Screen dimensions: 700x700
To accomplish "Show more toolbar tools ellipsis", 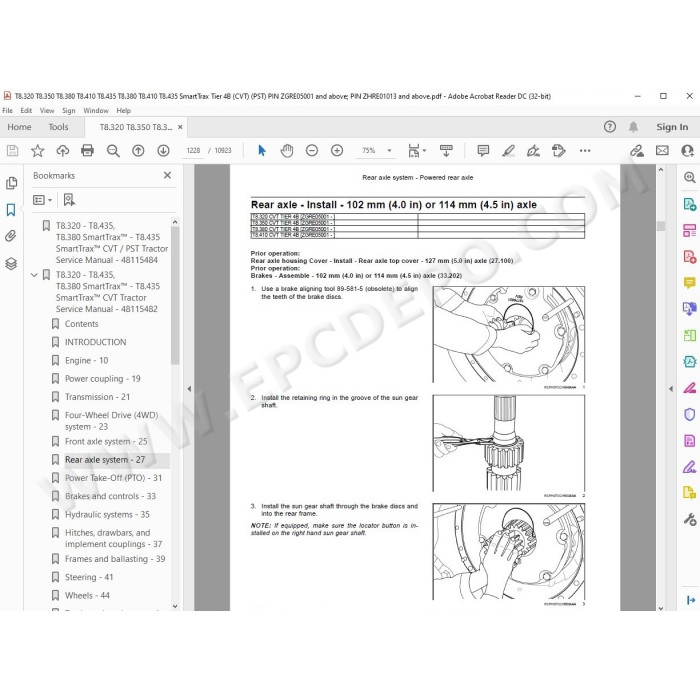I will pos(585,151).
